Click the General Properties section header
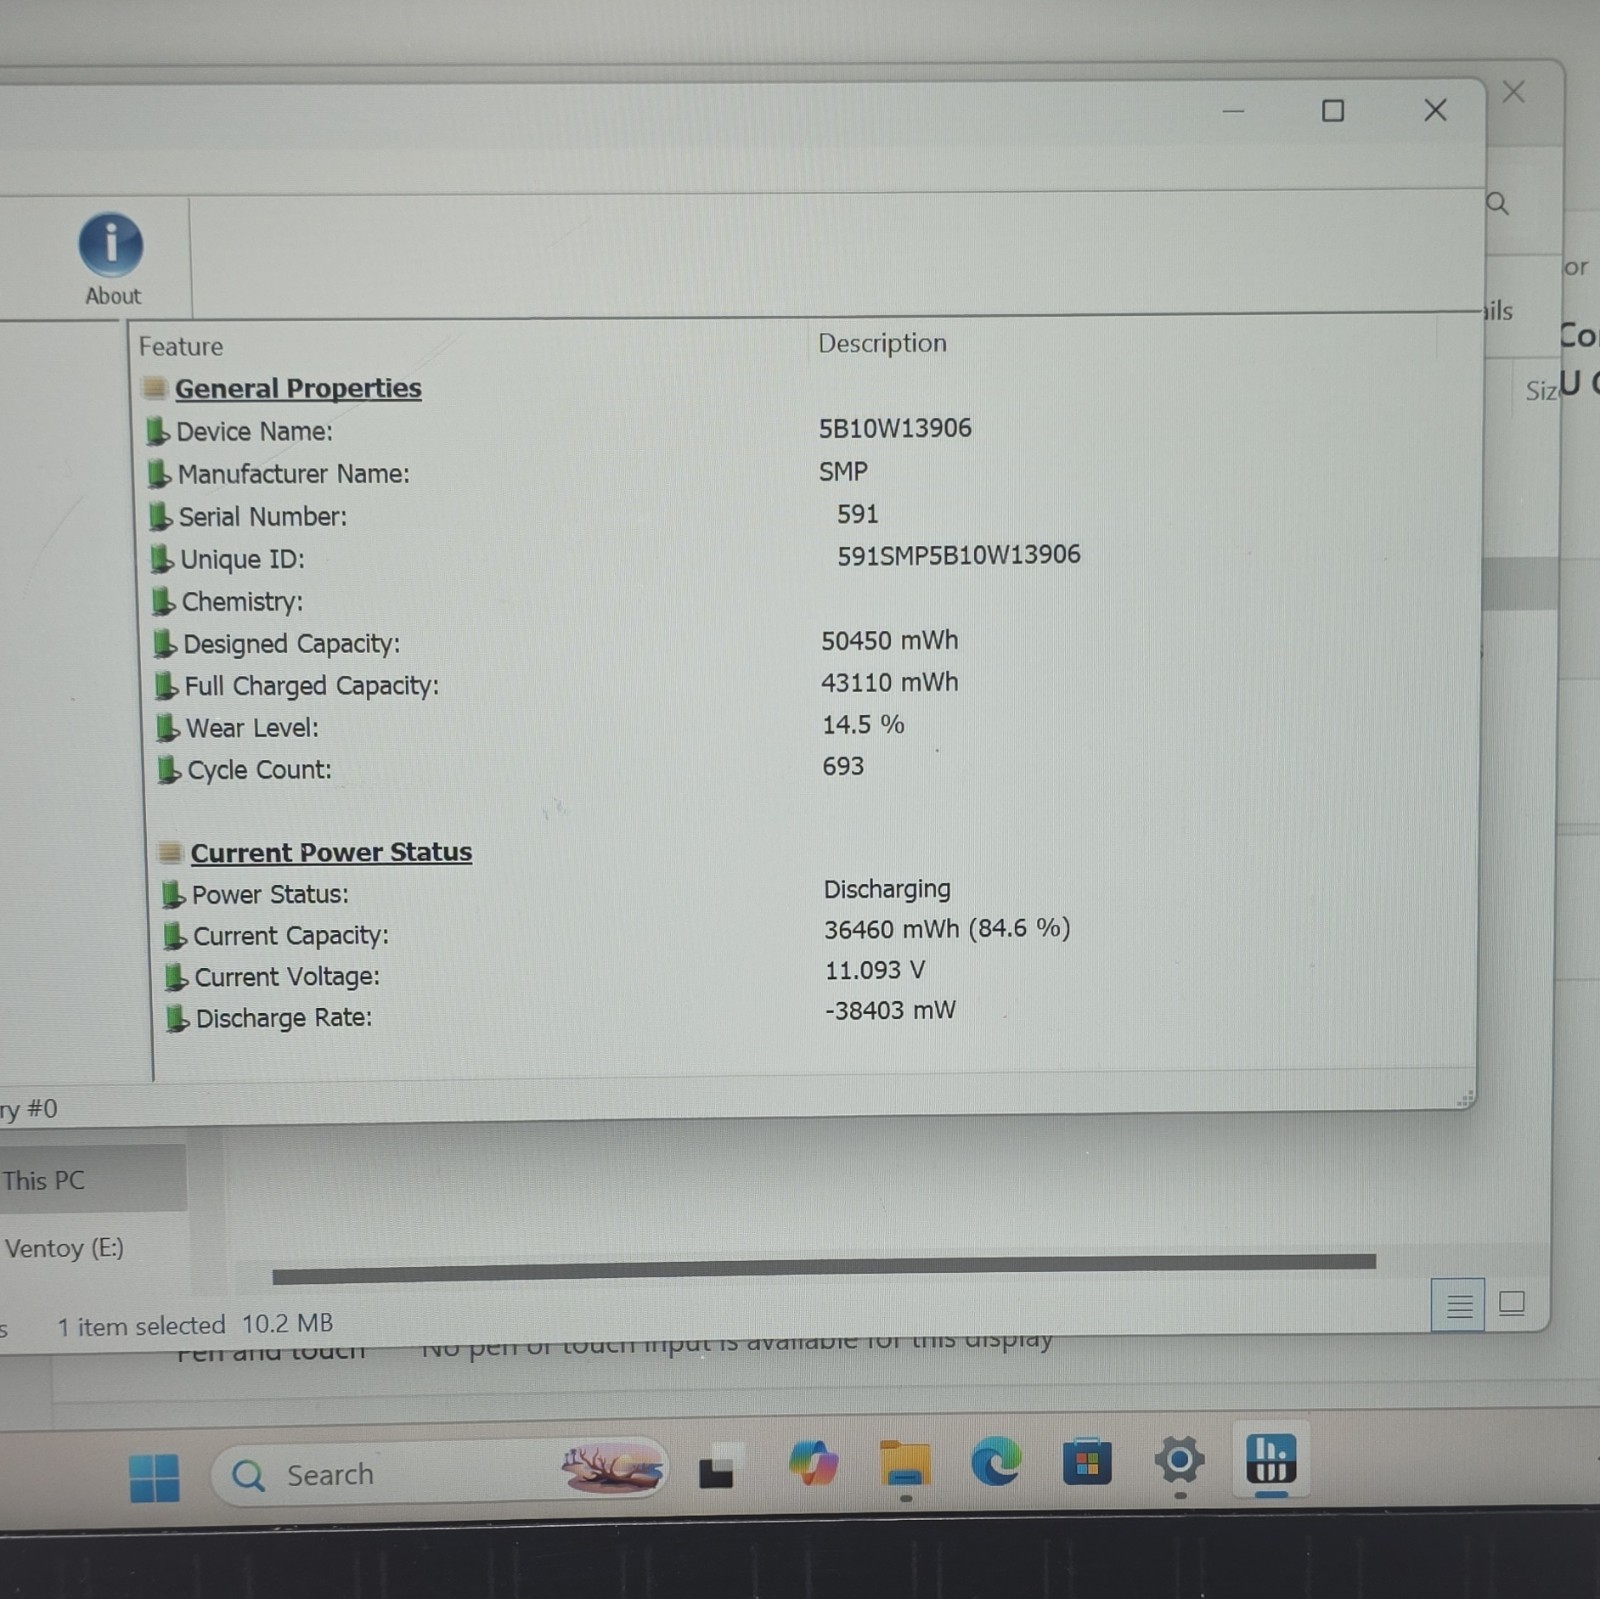 point(298,388)
